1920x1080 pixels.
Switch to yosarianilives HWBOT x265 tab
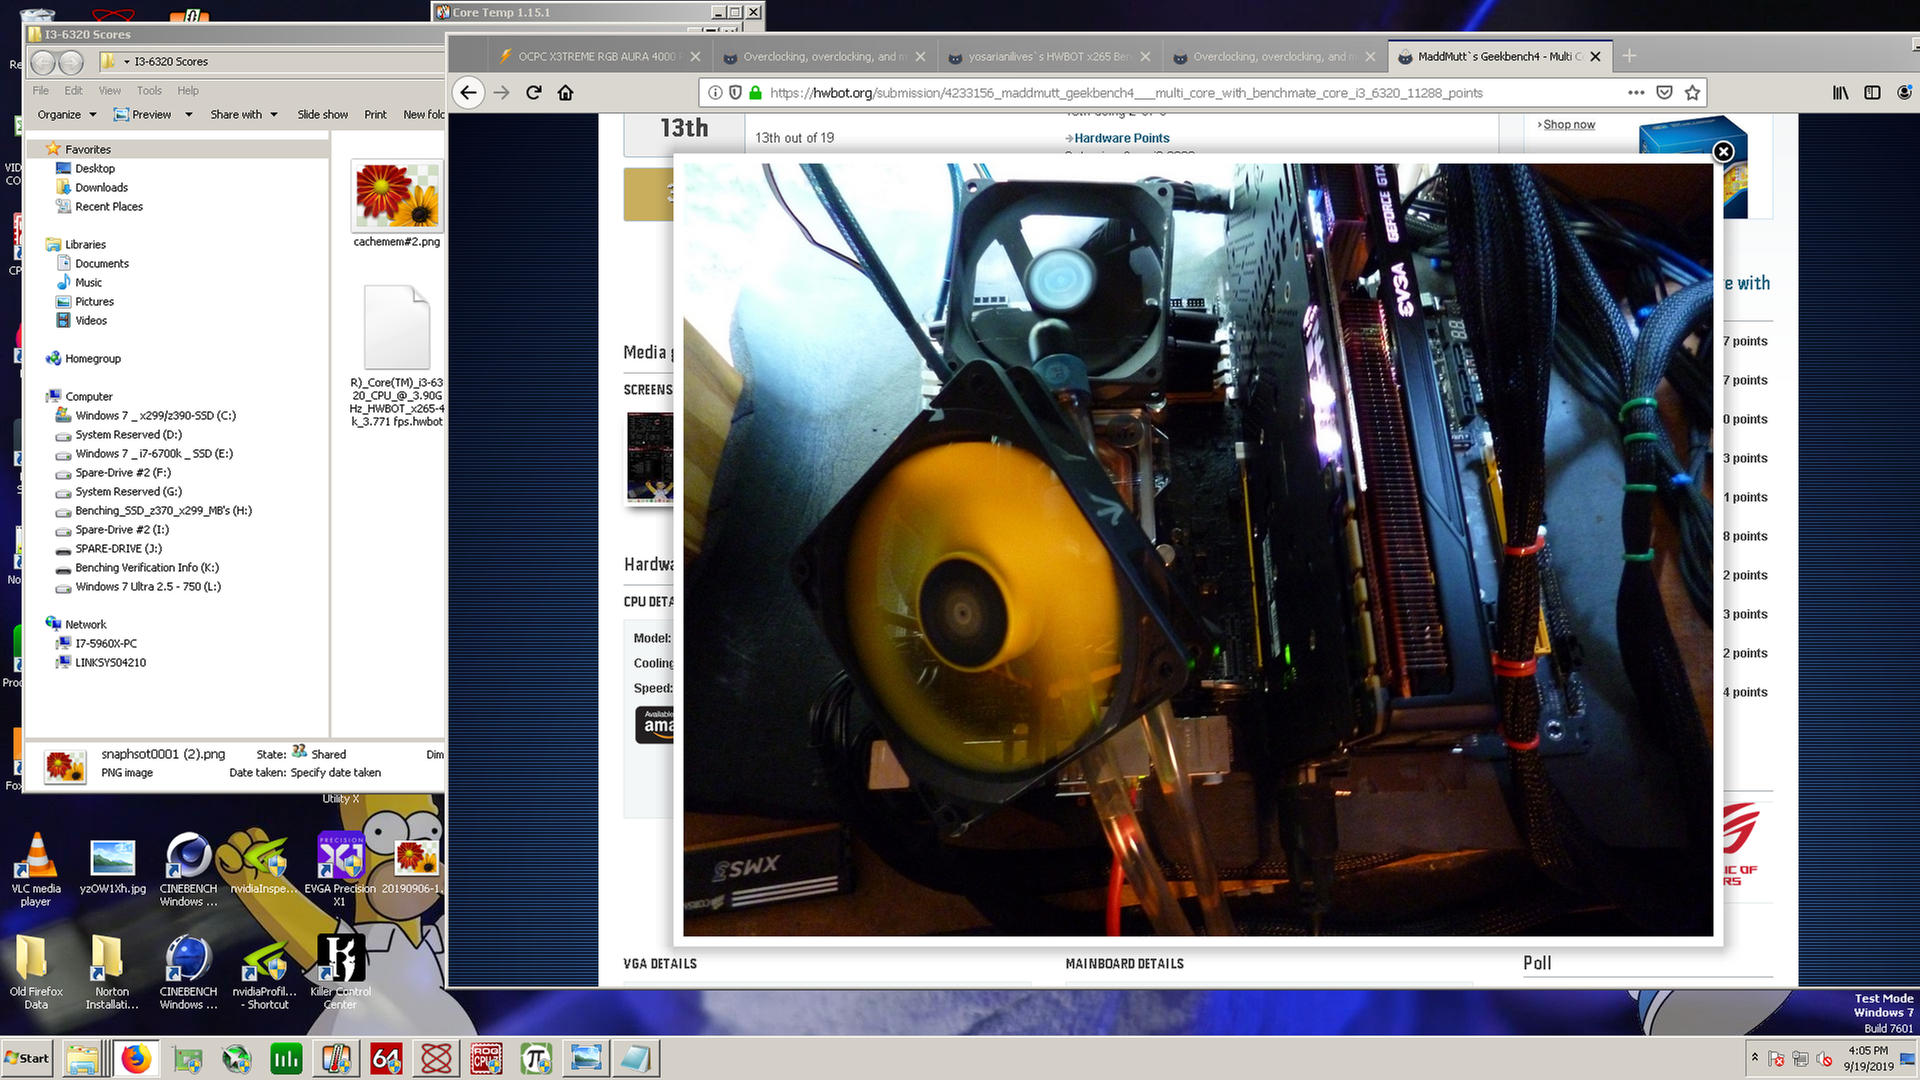[1048, 57]
